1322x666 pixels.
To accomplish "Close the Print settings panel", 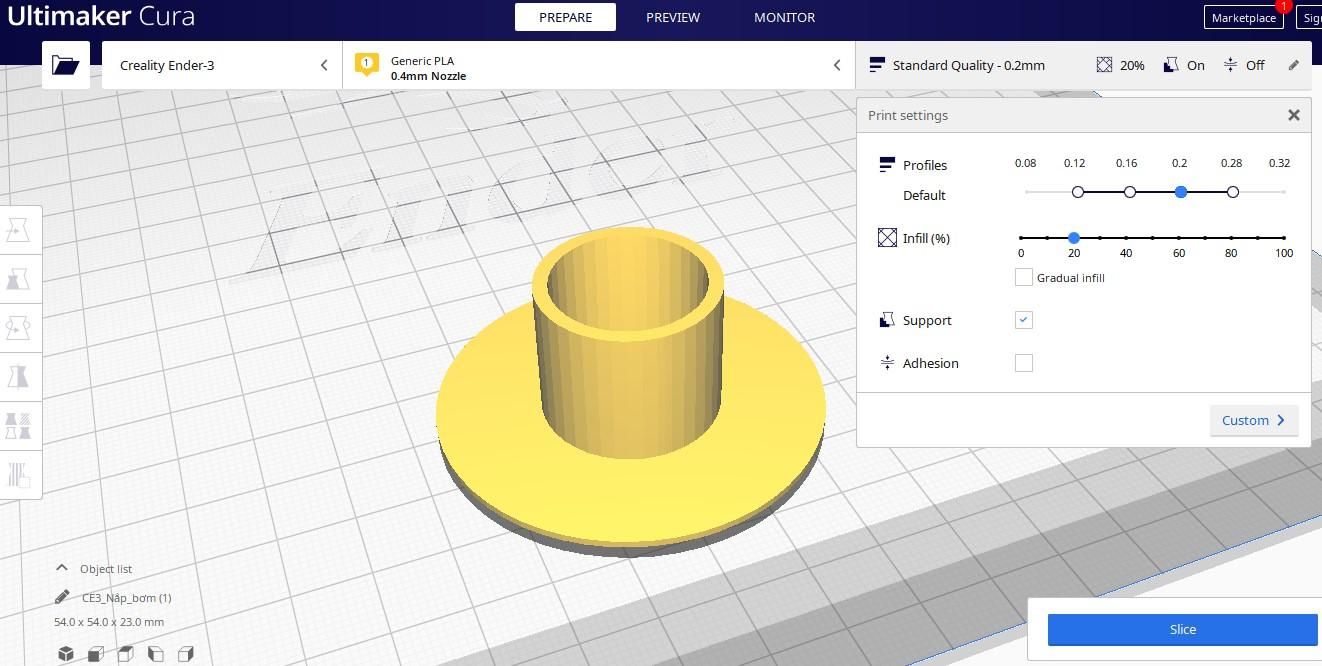I will pyautogui.click(x=1294, y=115).
